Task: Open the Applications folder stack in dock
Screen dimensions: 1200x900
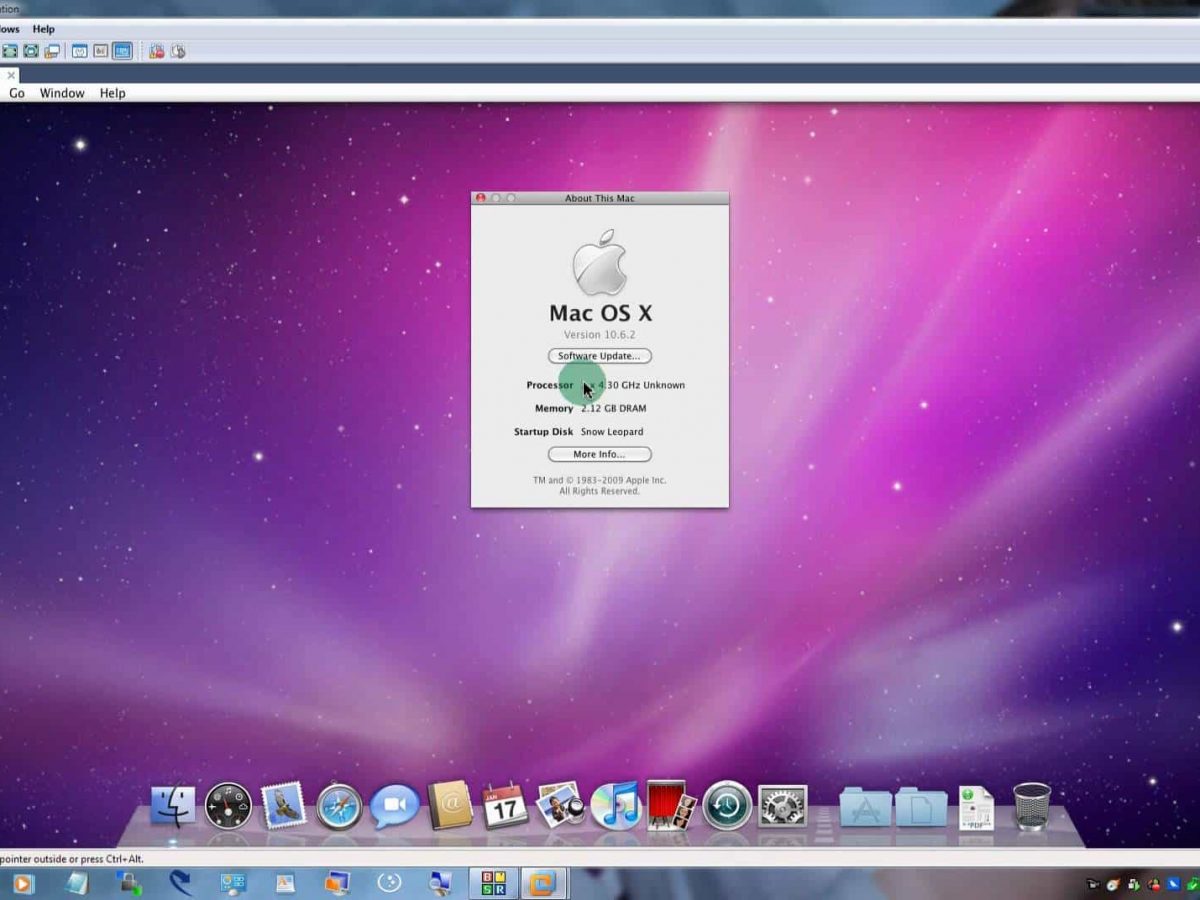Action: coord(865,806)
